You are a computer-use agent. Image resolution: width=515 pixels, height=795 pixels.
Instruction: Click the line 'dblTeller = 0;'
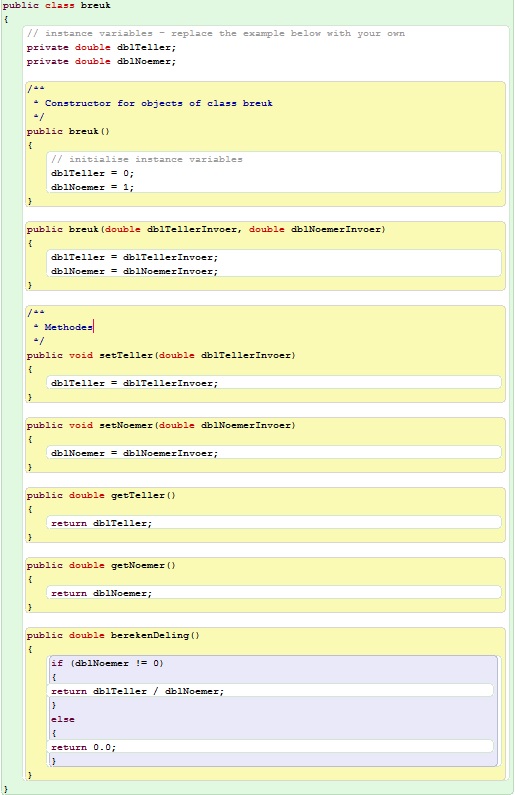click(92, 173)
